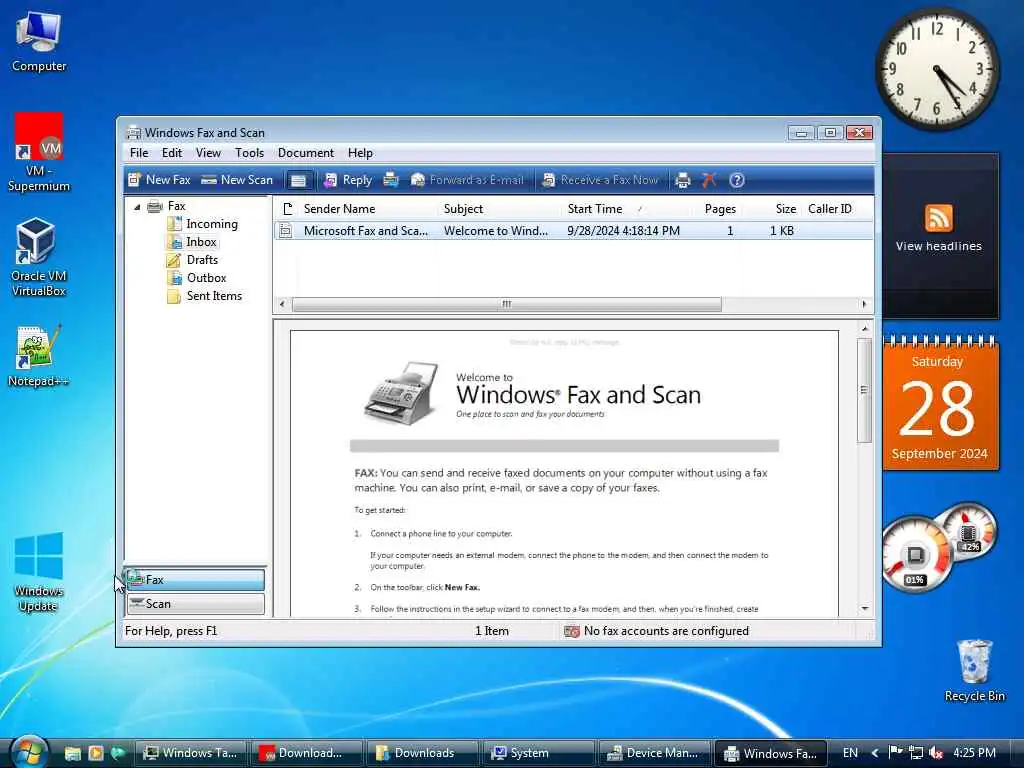The image size is (1024, 768).
Task: Open VM - Supermium desktop shortcut
Action: coord(39,152)
